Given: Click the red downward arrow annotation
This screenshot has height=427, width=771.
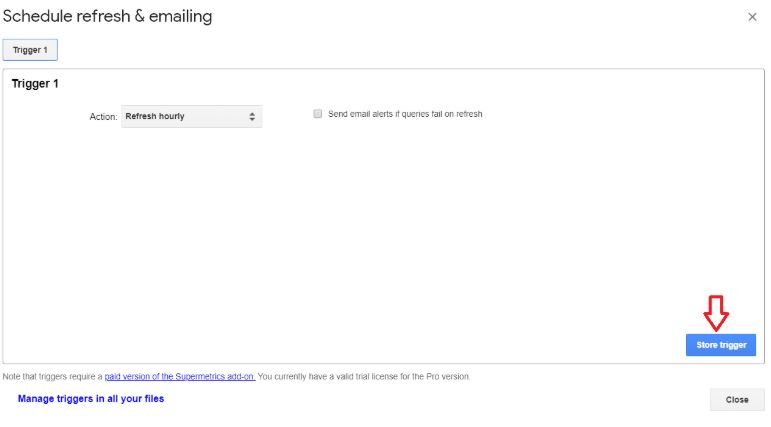Looking at the screenshot, I should (x=716, y=313).
